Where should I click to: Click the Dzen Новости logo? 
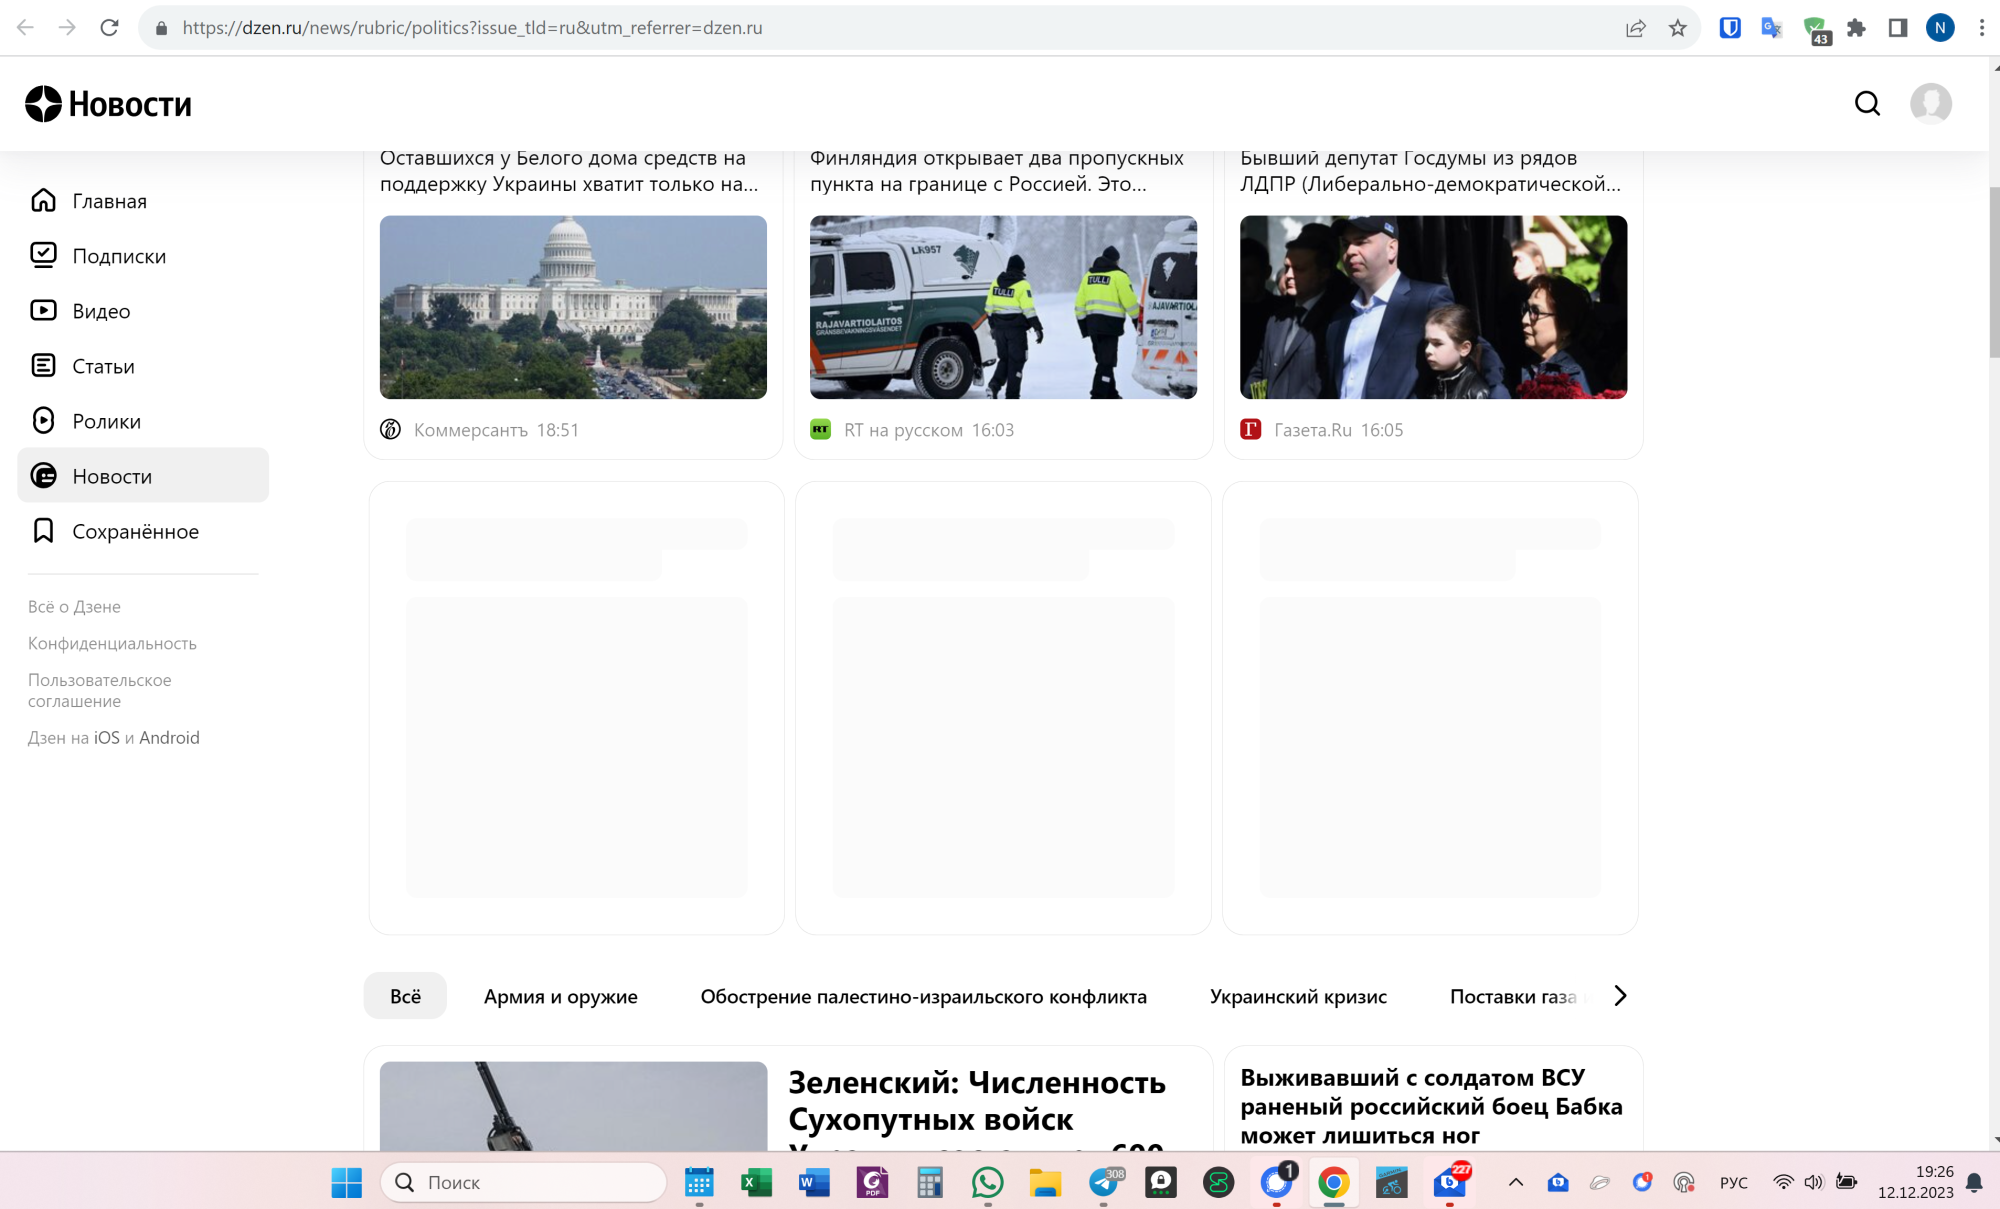(110, 103)
